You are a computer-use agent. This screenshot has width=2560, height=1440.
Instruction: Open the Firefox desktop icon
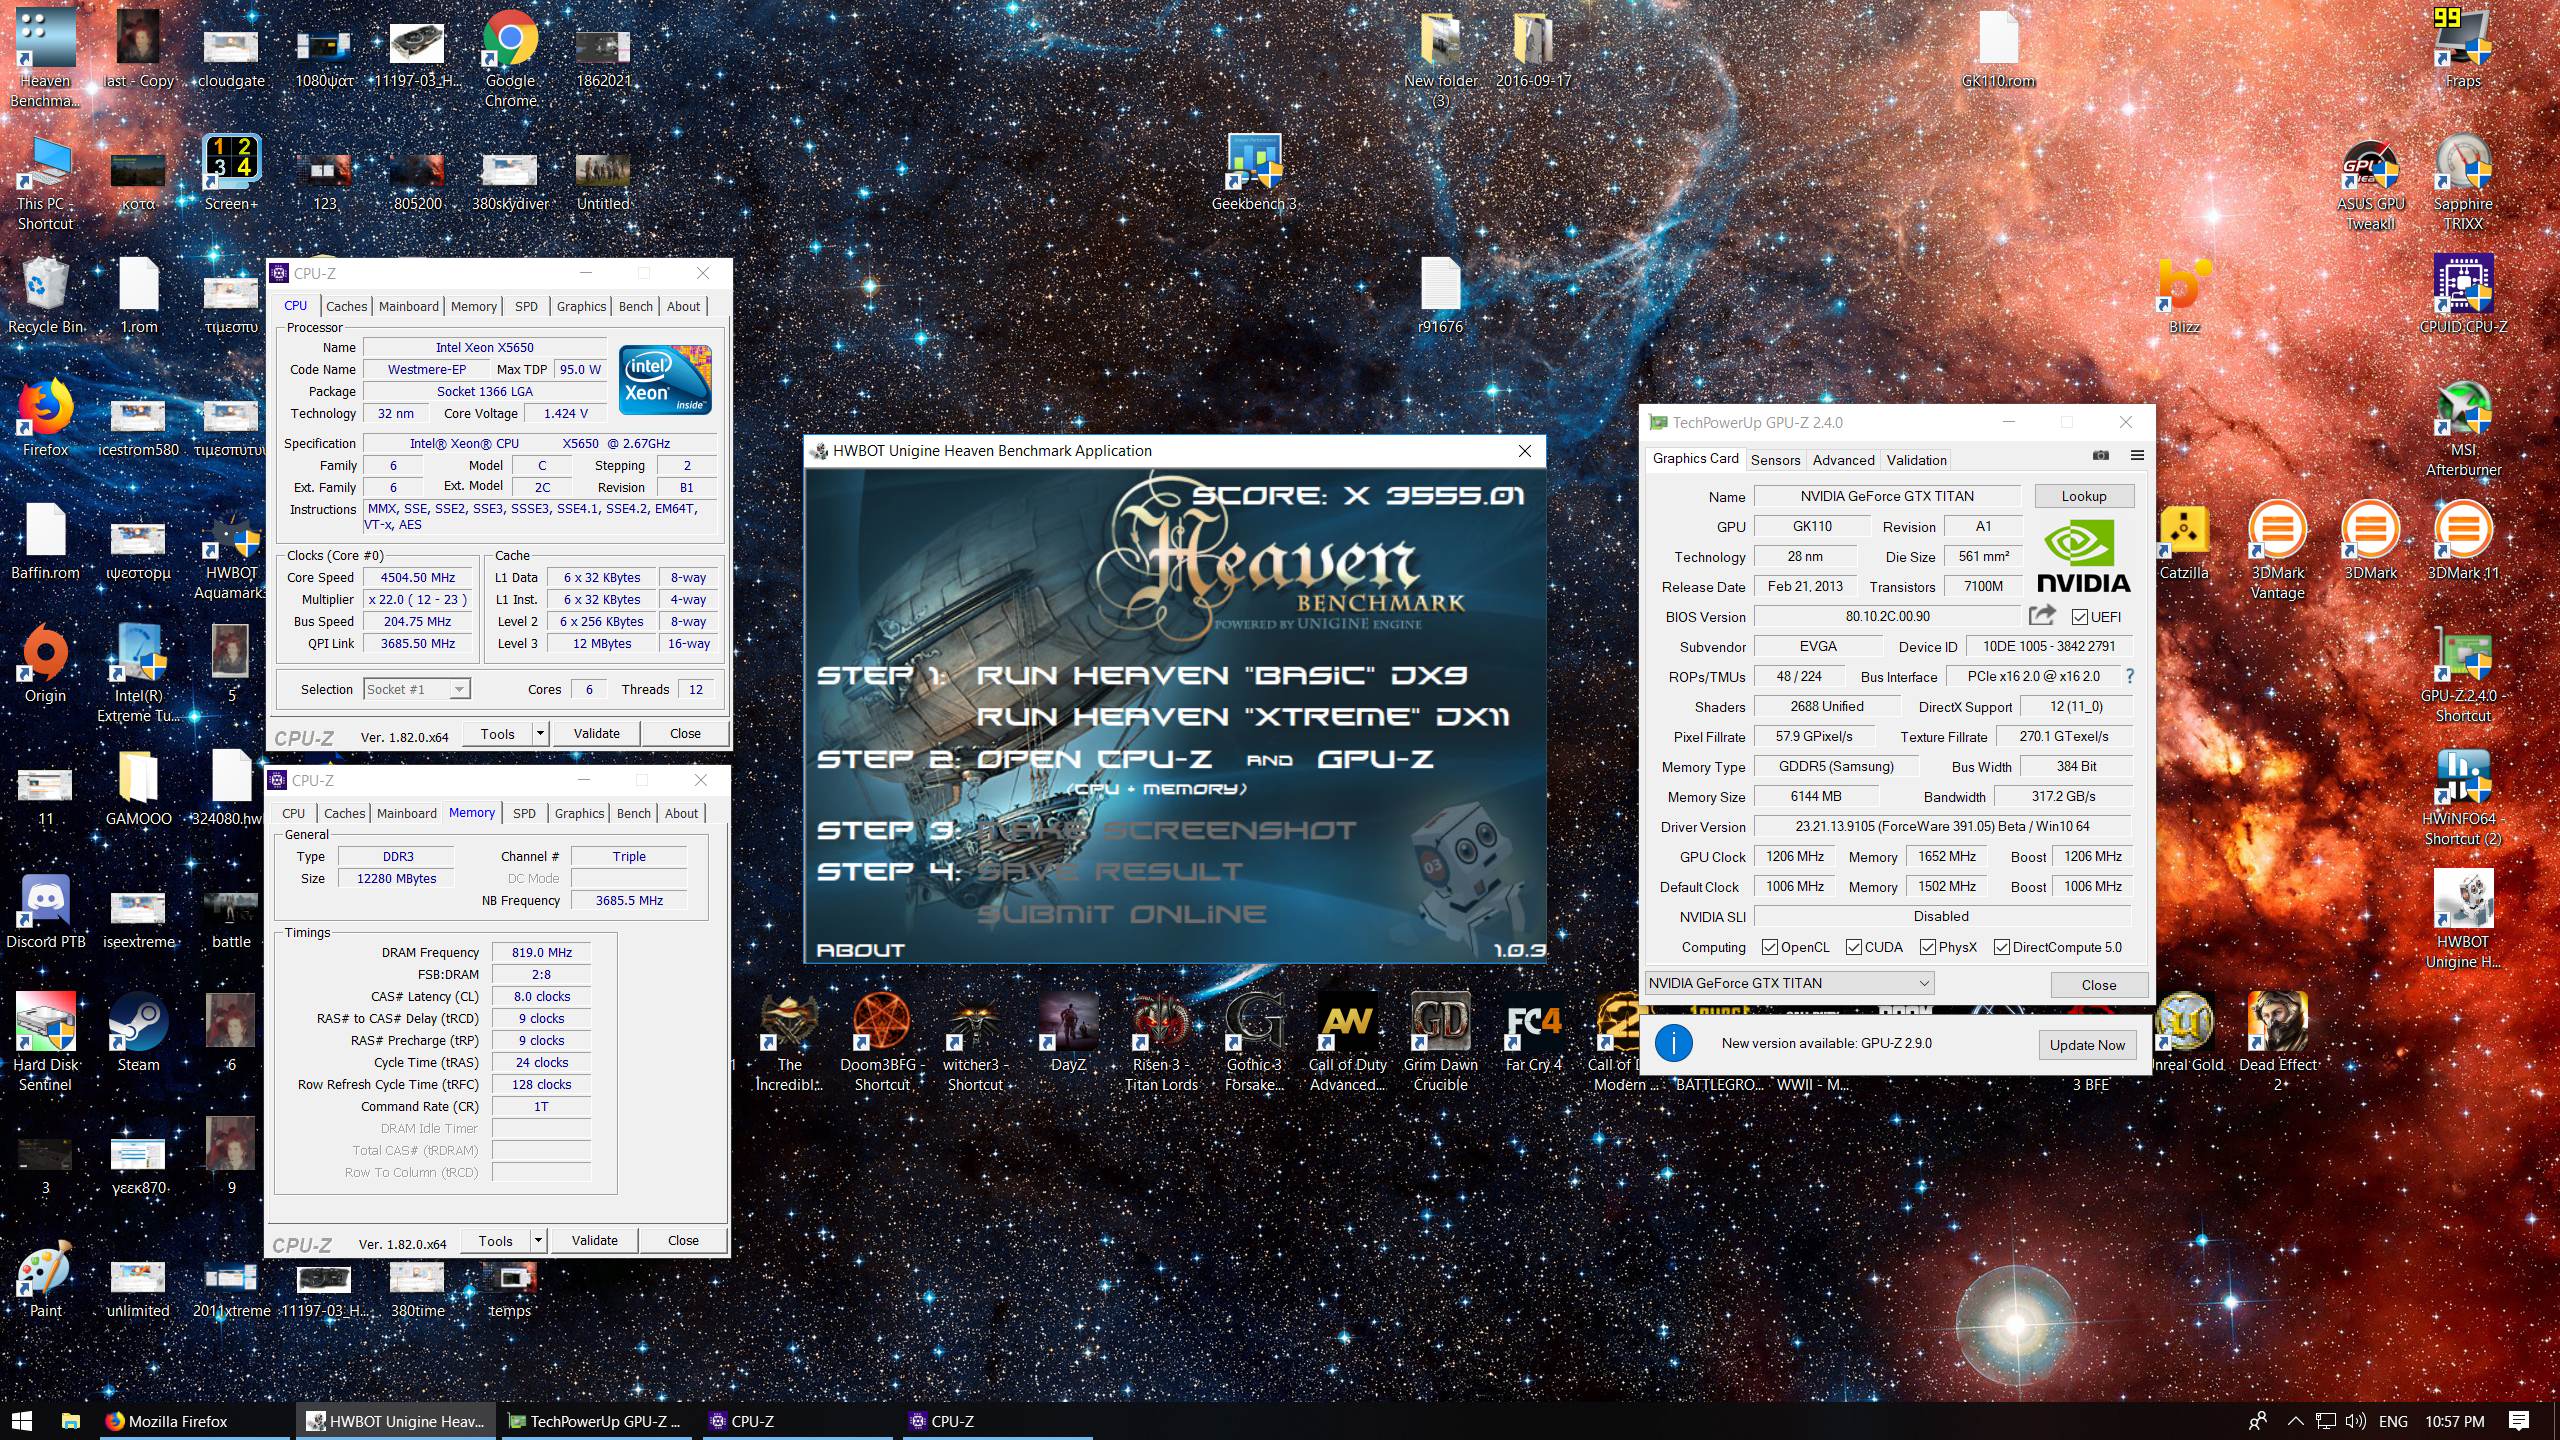tap(45, 418)
